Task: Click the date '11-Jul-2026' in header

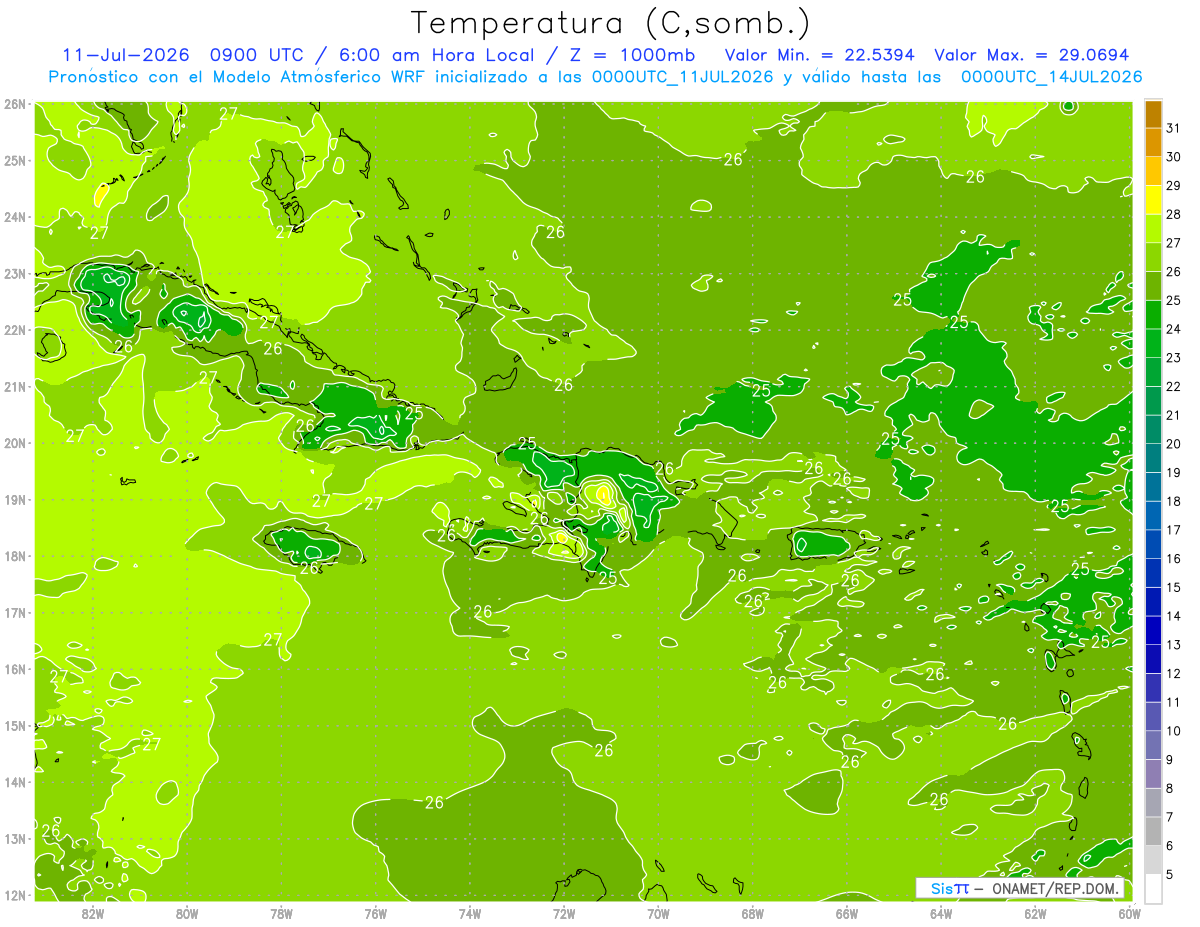Action: click(x=124, y=55)
